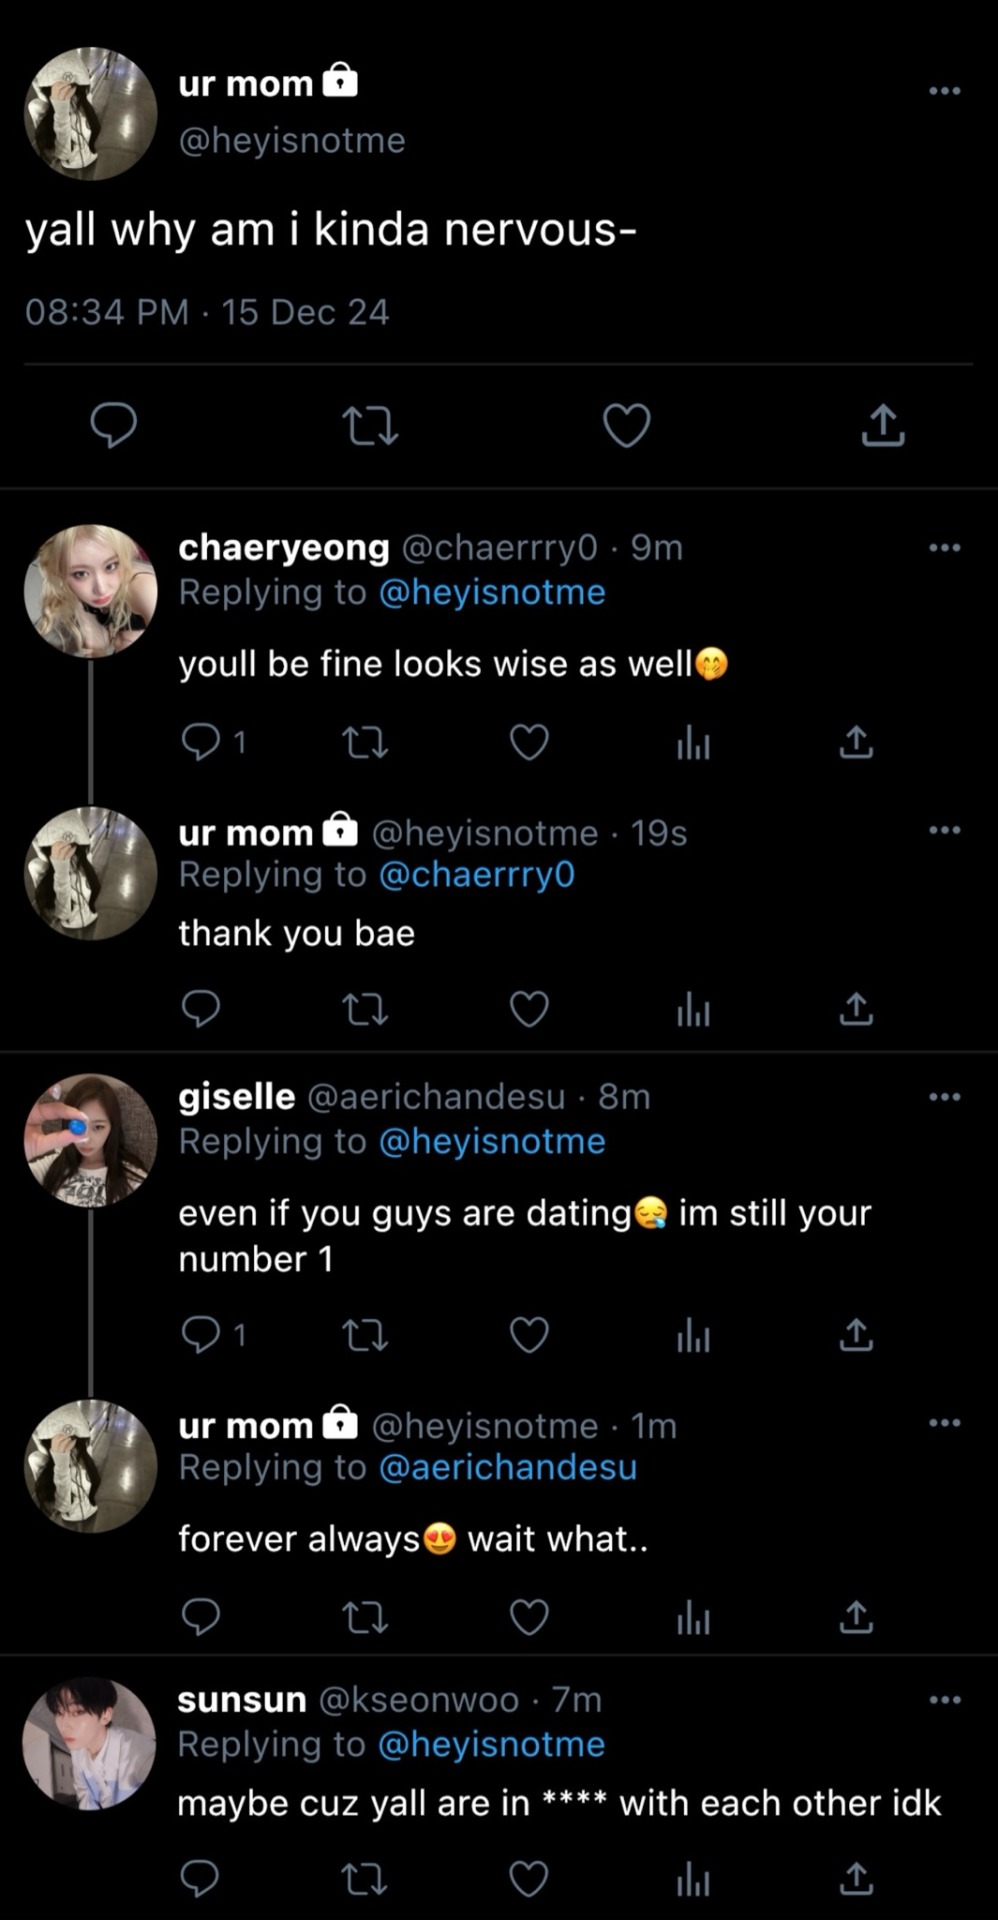Open more options on sunsun's reply

click(x=944, y=1700)
